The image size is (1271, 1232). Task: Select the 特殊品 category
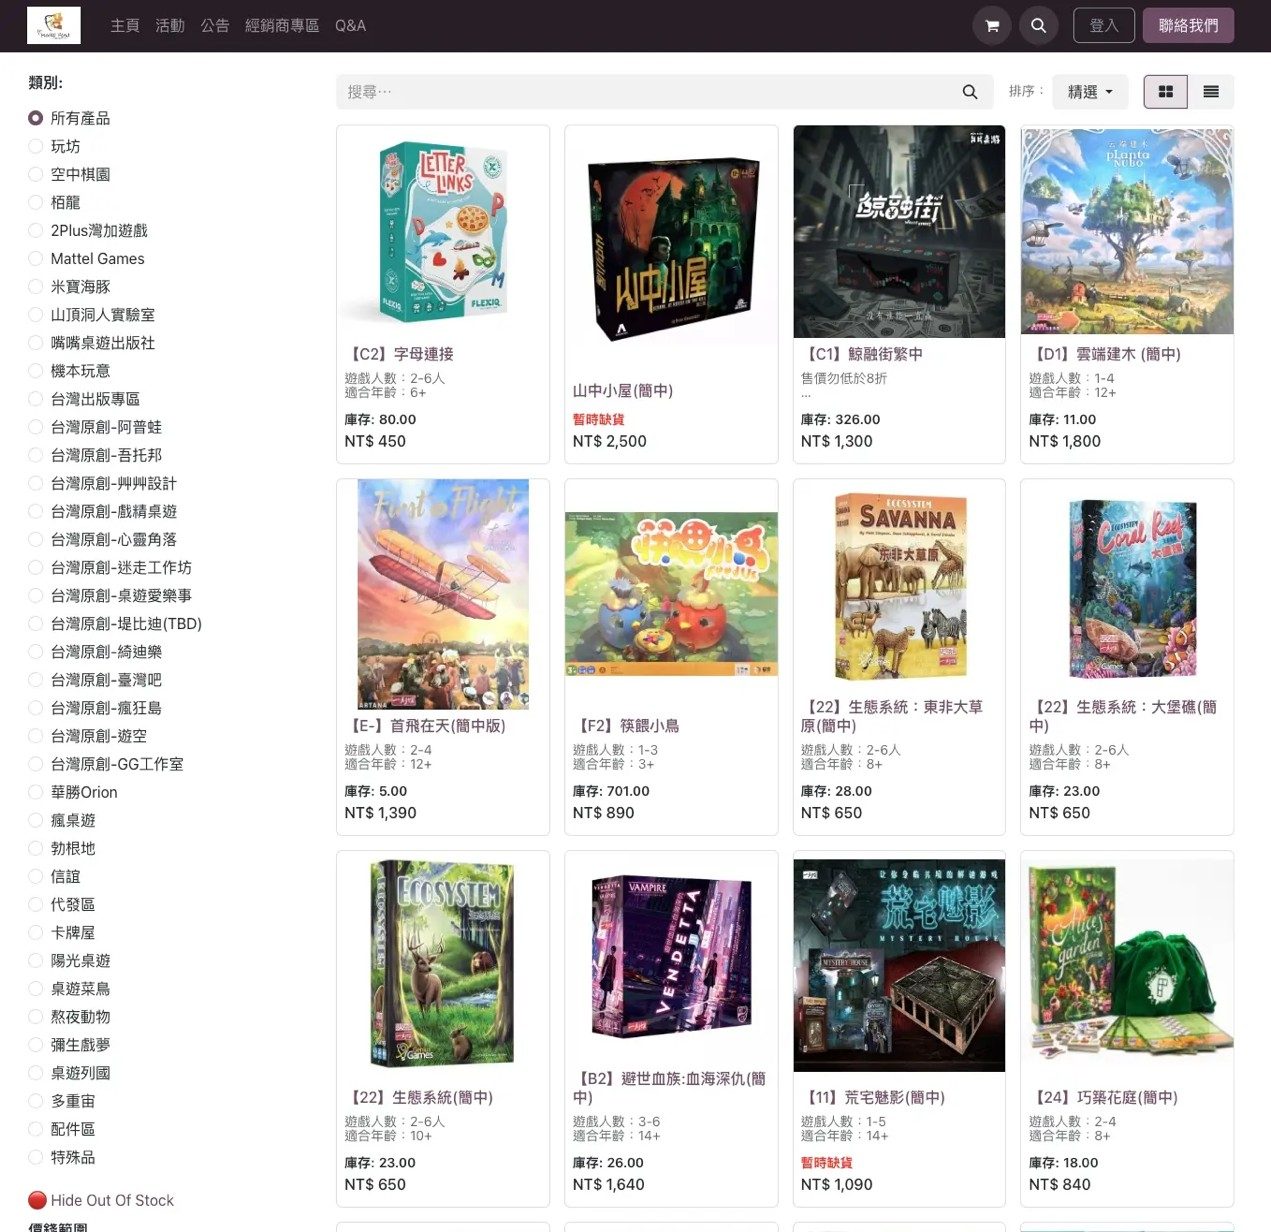[62, 1157]
